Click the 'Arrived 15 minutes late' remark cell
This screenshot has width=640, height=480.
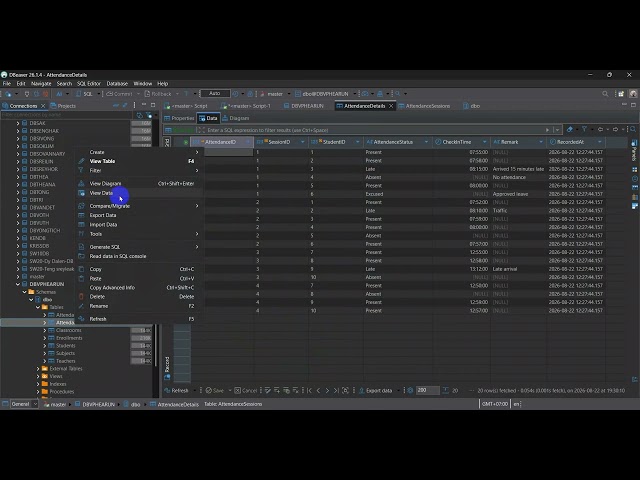518,169
